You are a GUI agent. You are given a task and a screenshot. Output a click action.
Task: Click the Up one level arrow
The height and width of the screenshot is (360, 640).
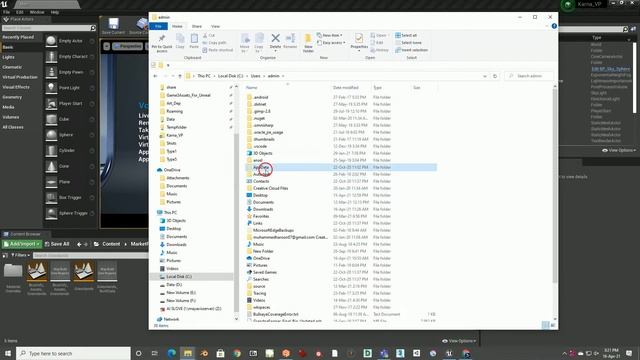pyautogui.click(x=180, y=76)
